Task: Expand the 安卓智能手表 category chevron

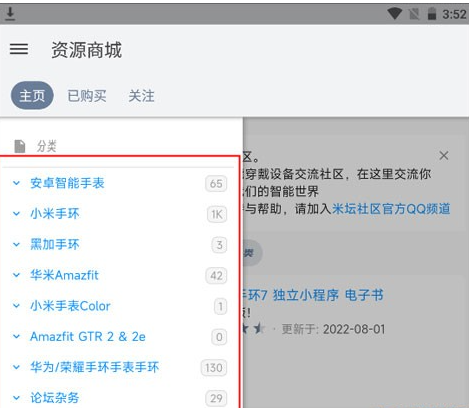Action: click(16, 183)
